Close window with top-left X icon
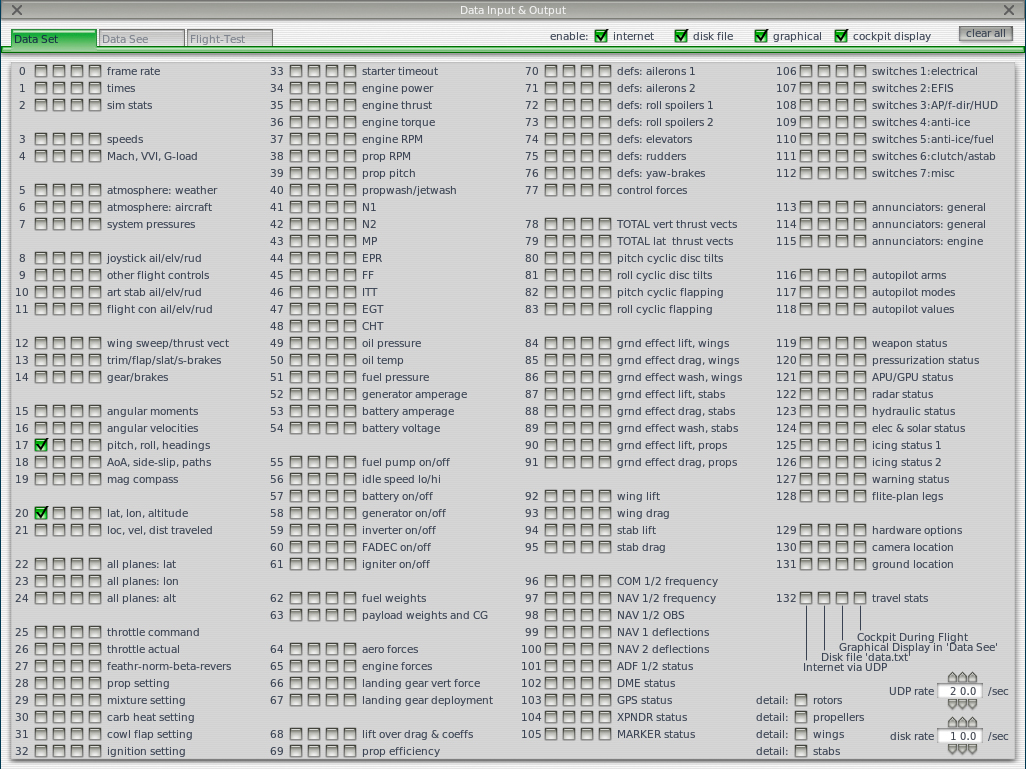The height and width of the screenshot is (769, 1026). [x=17, y=10]
